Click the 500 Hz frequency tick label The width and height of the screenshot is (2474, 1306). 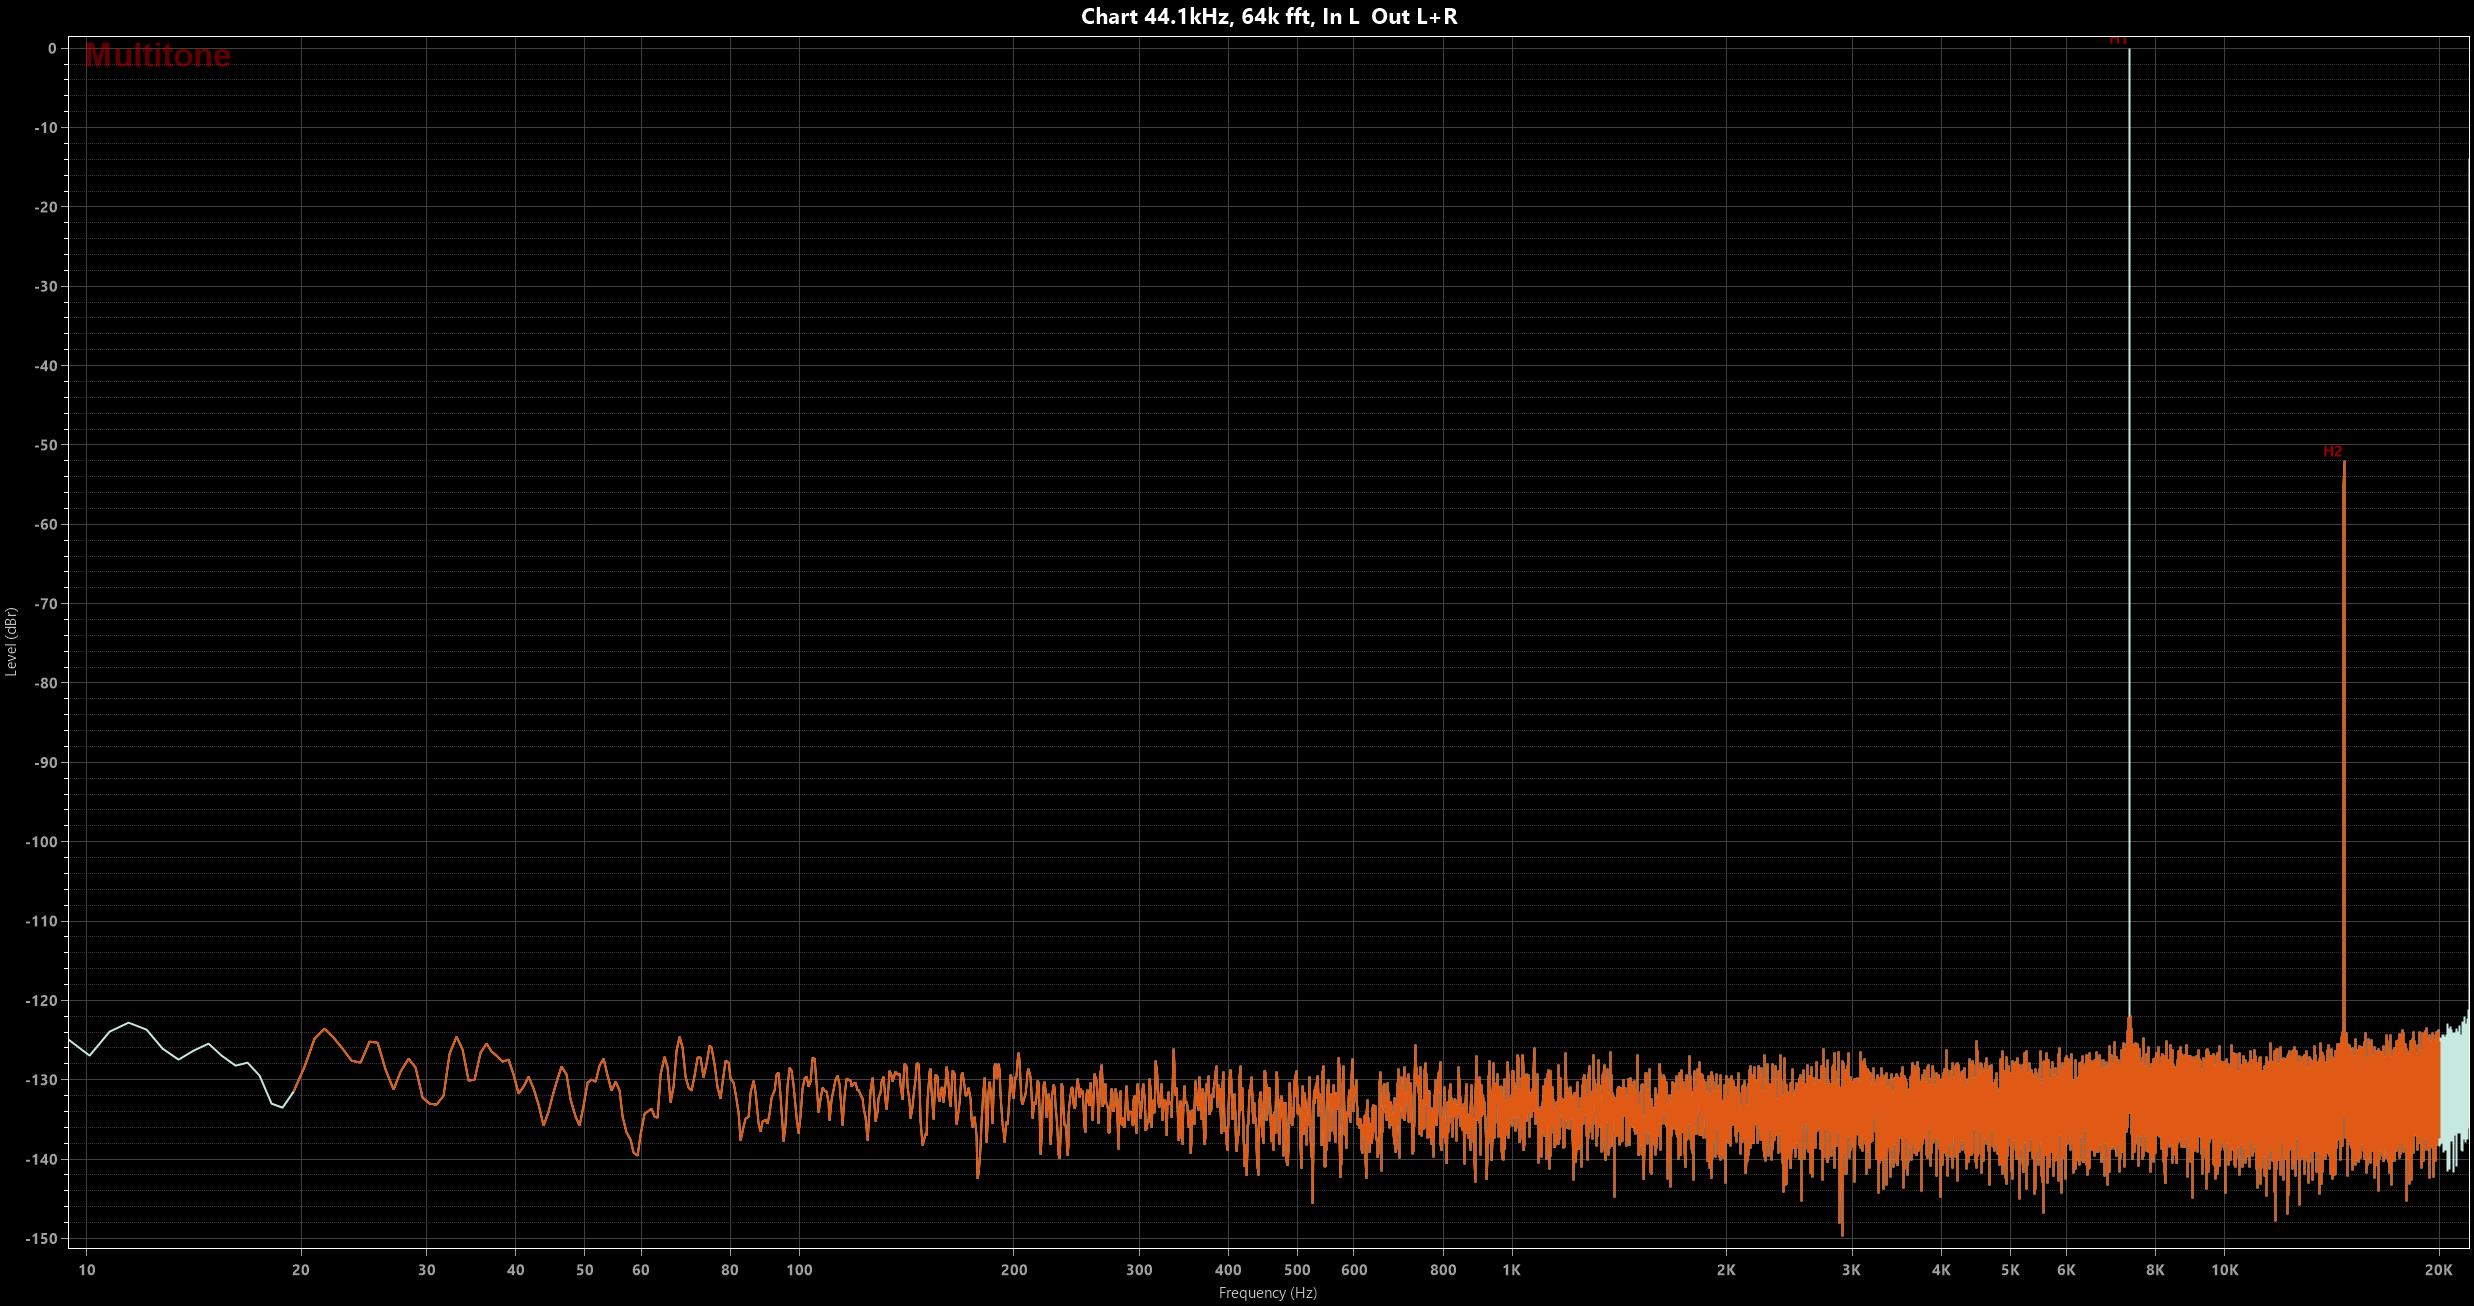[x=1297, y=1271]
